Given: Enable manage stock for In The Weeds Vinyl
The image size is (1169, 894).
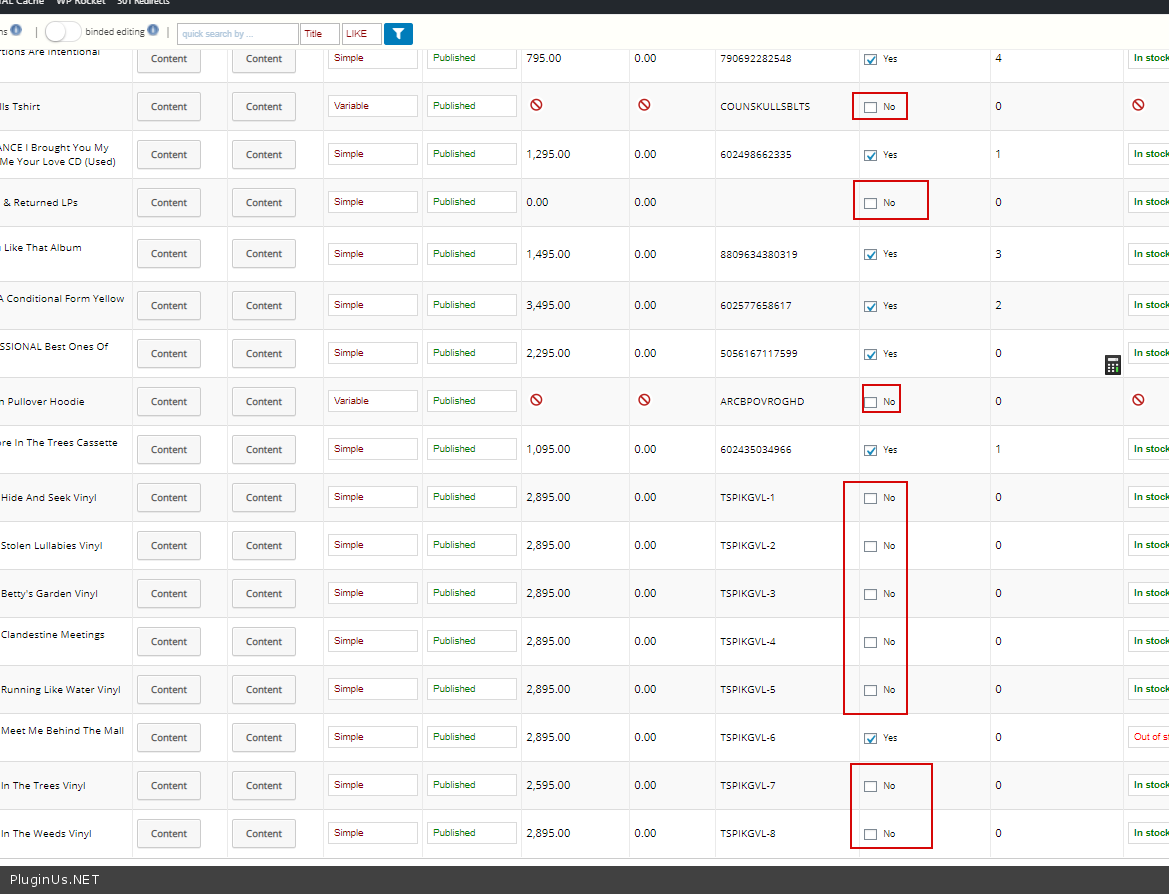Looking at the screenshot, I should pyautogui.click(x=870, y=834).
